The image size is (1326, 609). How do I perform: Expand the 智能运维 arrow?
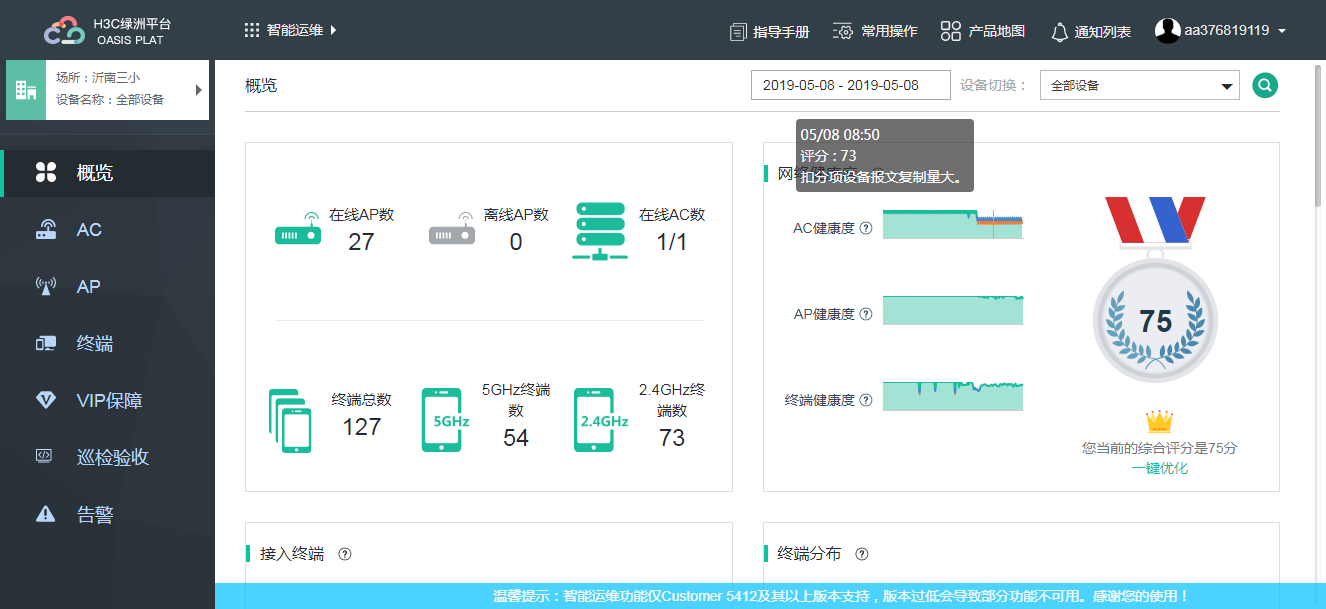(333, 30)
